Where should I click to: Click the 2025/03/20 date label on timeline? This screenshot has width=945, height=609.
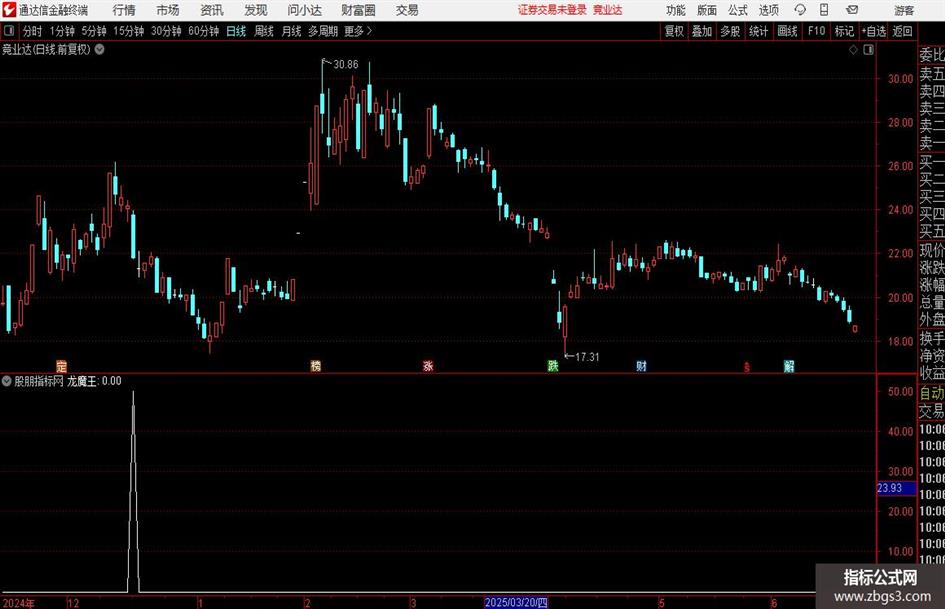coord(516,602)
